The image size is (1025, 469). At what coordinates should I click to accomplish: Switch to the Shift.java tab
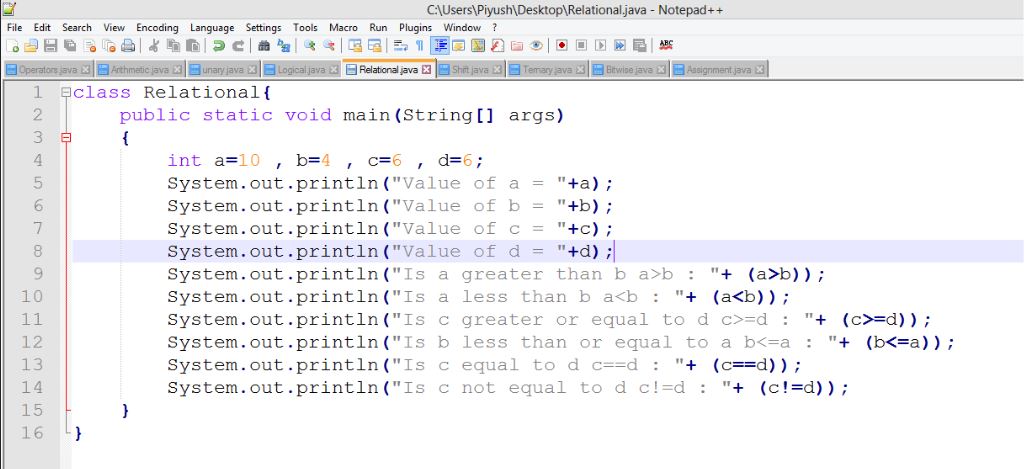tap(470, 69)
